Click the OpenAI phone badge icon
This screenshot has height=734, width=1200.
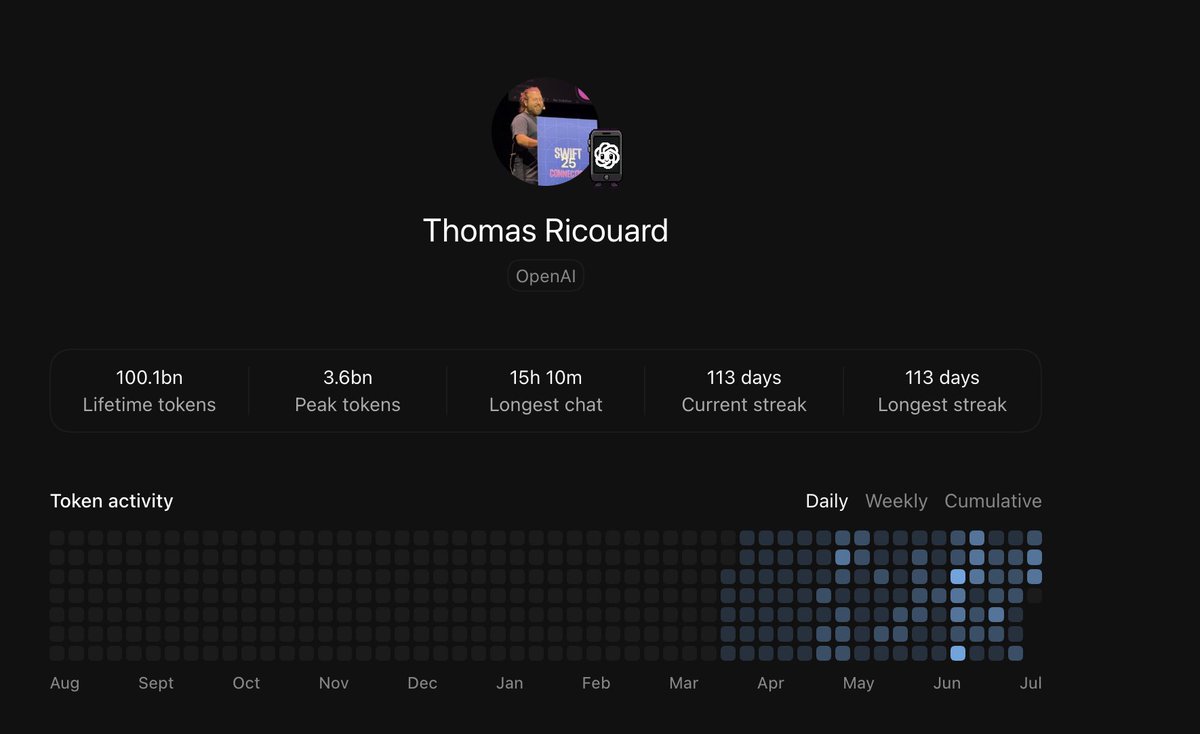(606, 158)
